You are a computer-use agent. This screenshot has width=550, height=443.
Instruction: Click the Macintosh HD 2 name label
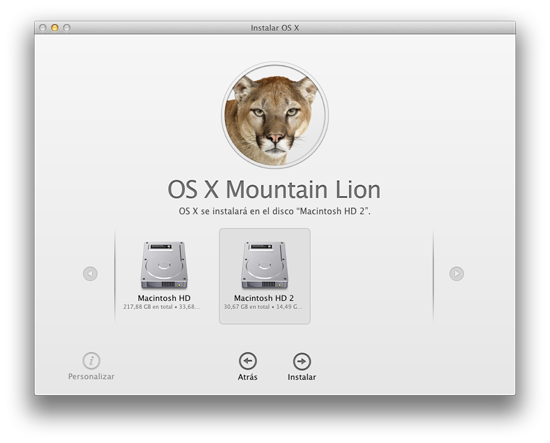coord(264,298)
